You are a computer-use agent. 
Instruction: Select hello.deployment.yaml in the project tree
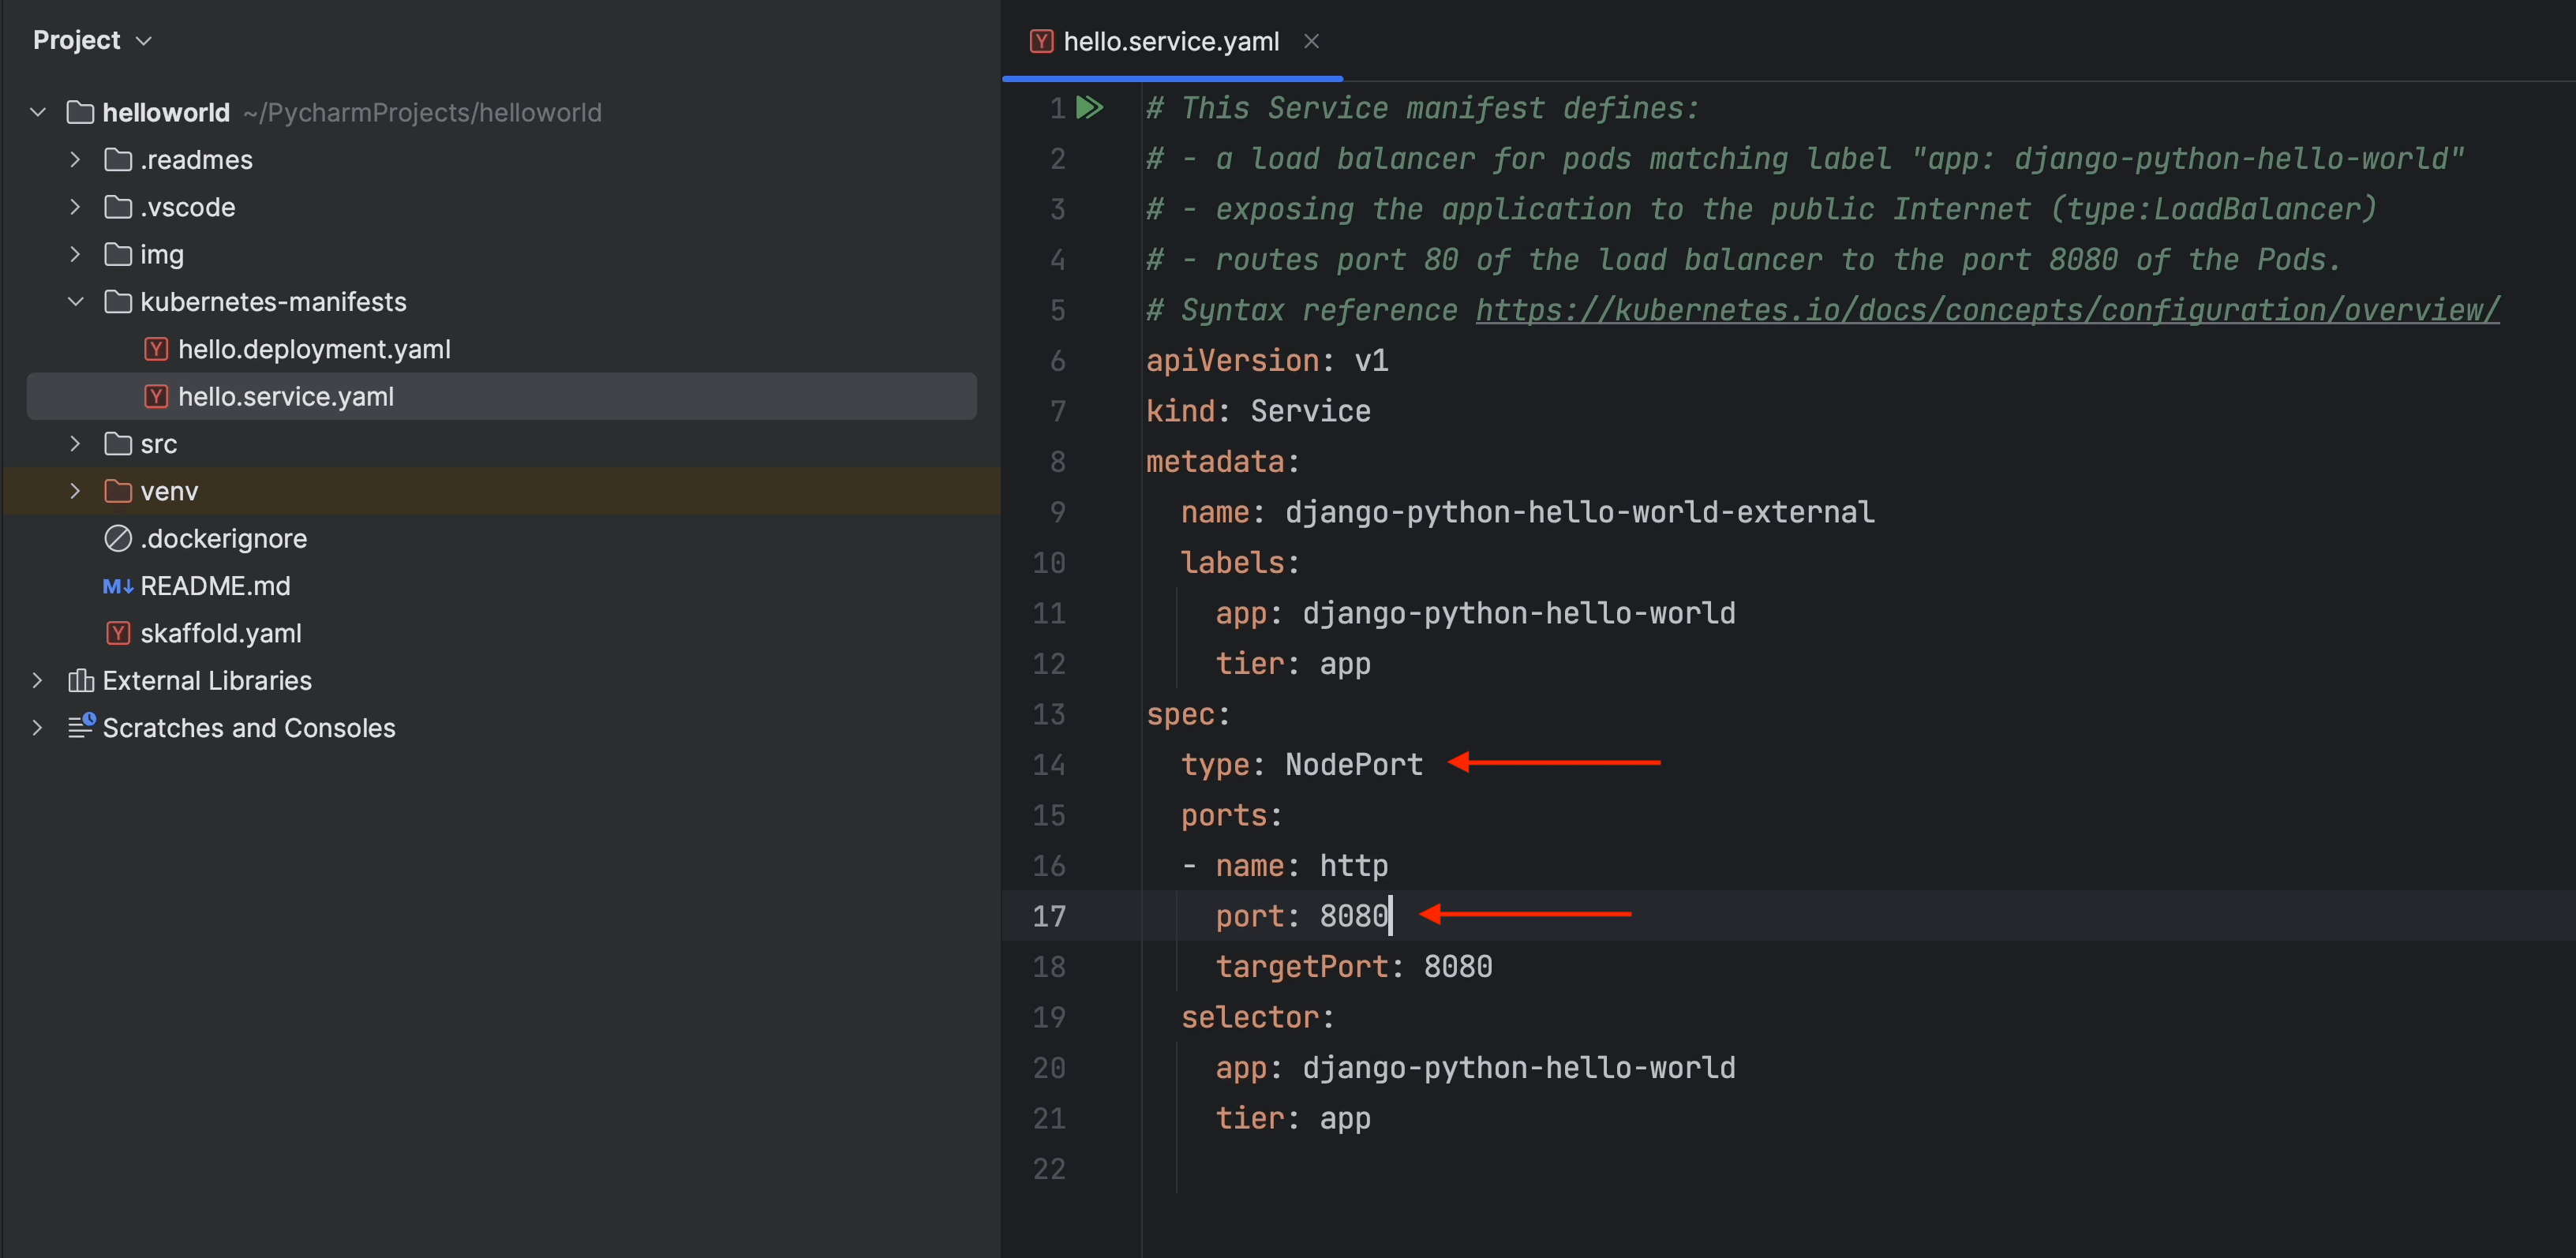click(313, 349)
